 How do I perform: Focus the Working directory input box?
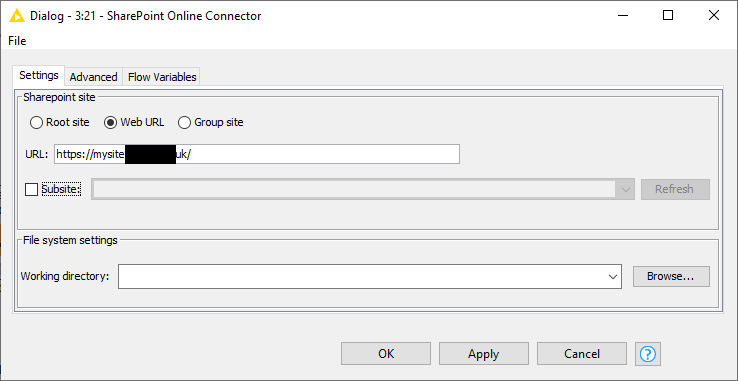click(361, 276)
